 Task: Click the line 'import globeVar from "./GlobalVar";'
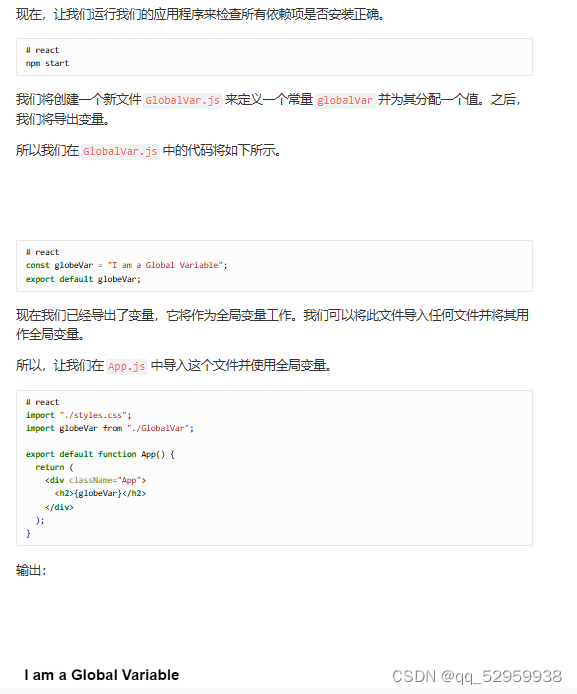tap(110, 428)
